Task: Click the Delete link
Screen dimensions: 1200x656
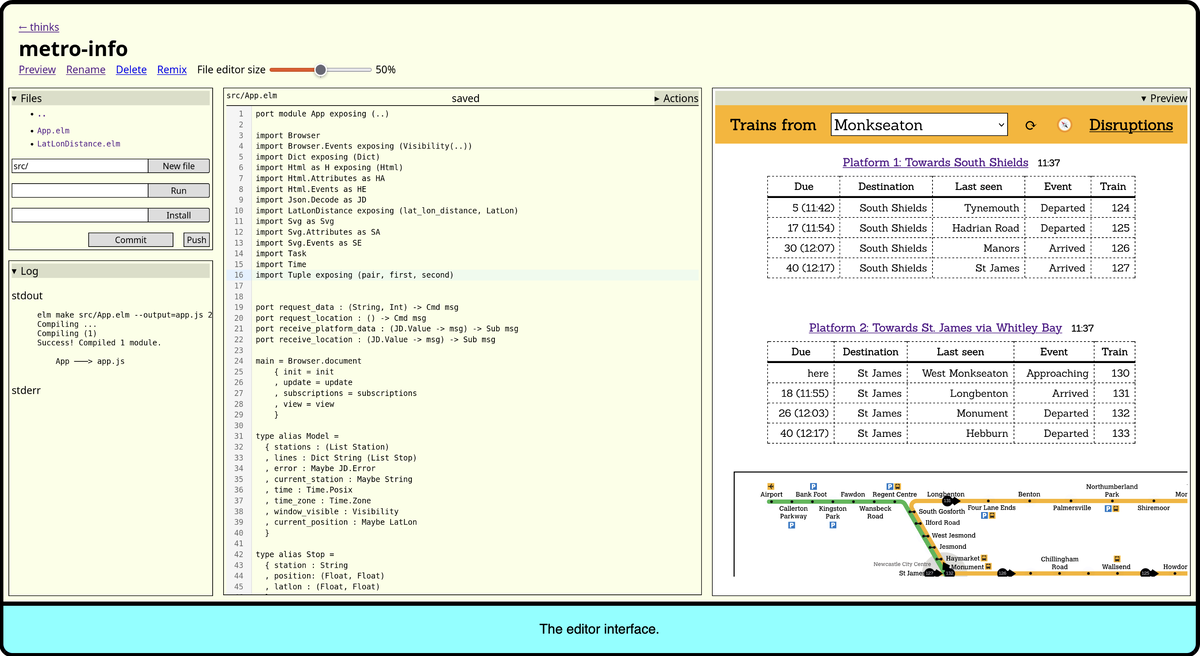Action: [x=131, y=70]
